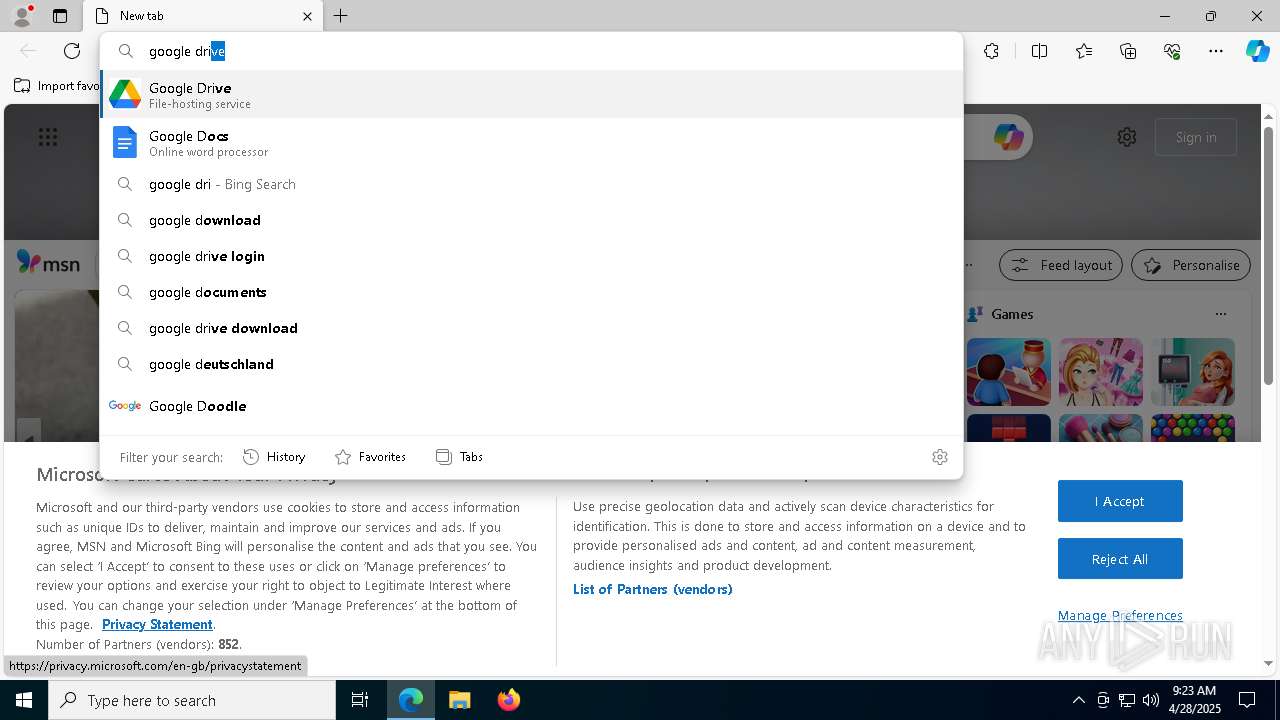
Task: Select Google Docs word processor suggestion
Action: click(x=531, y=143)
